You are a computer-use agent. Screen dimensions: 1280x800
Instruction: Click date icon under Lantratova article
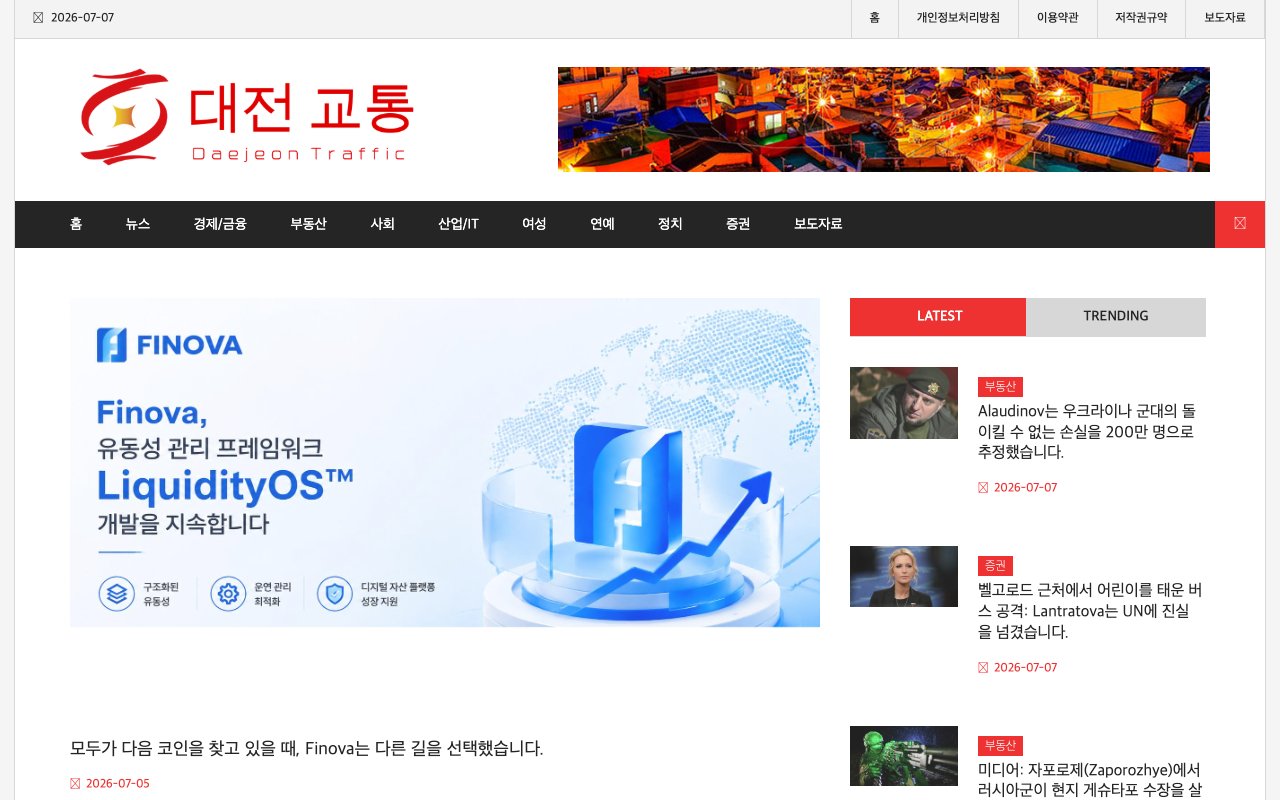point(983,668)
